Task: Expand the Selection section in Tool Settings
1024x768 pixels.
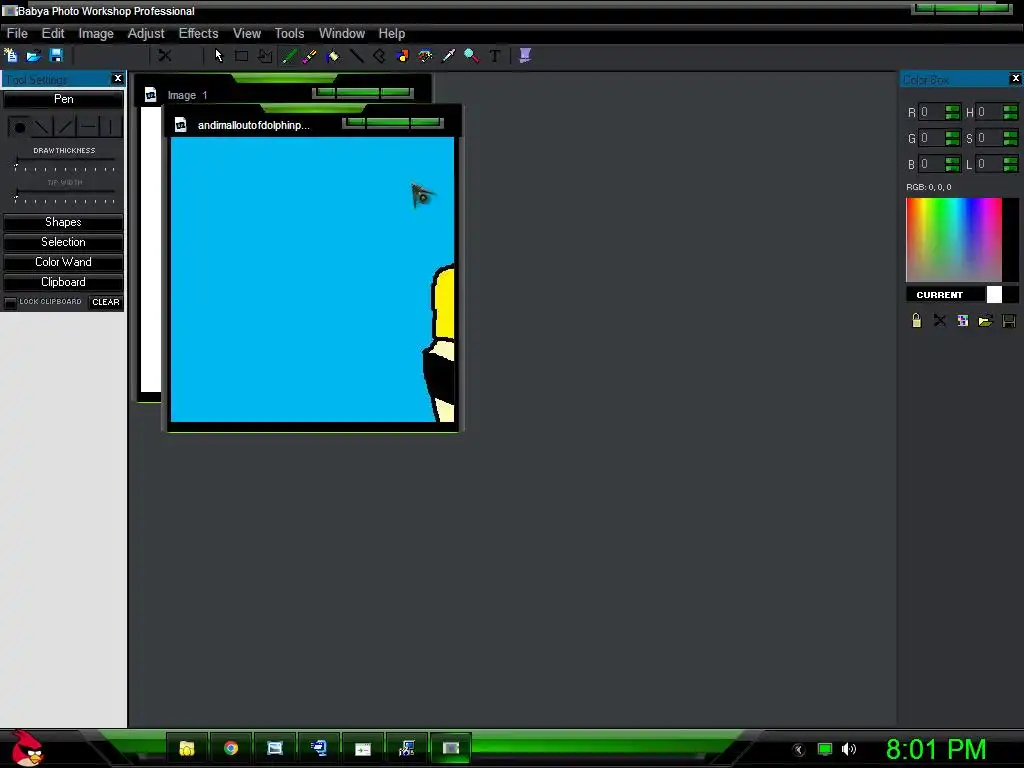Action: pyautogui.click(x=63, y=242)
